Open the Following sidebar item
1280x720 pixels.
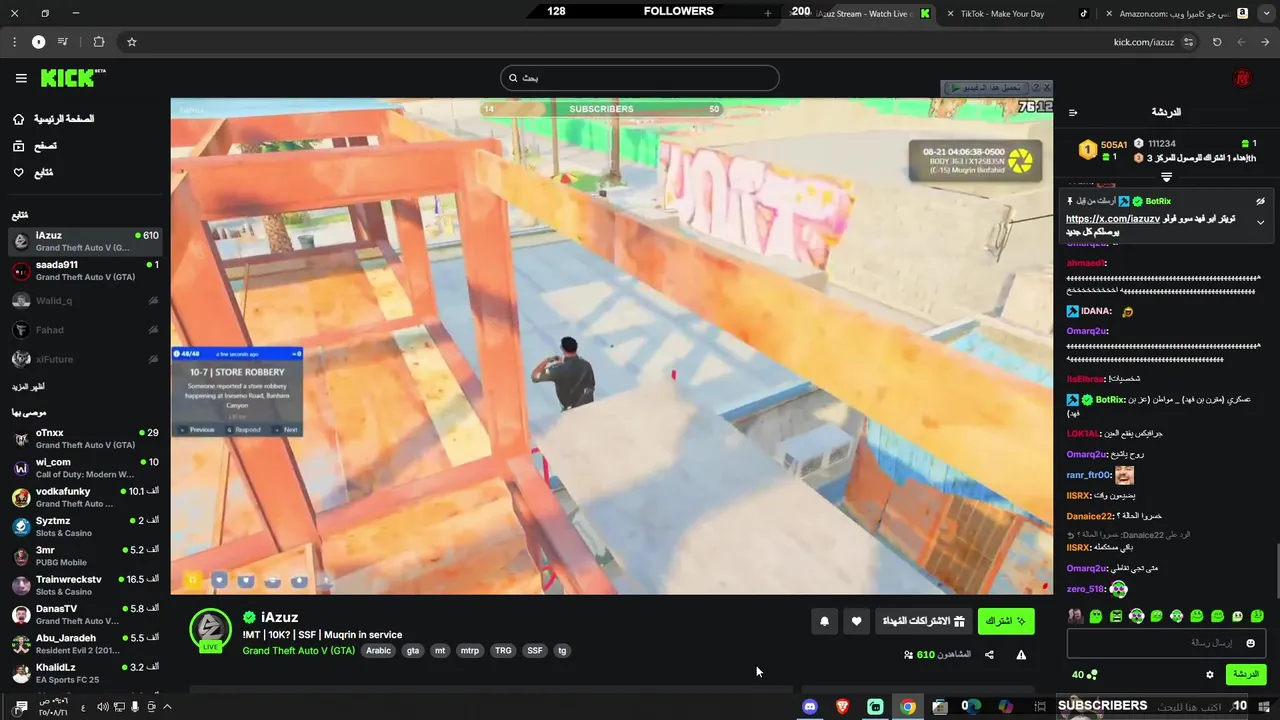32,173
